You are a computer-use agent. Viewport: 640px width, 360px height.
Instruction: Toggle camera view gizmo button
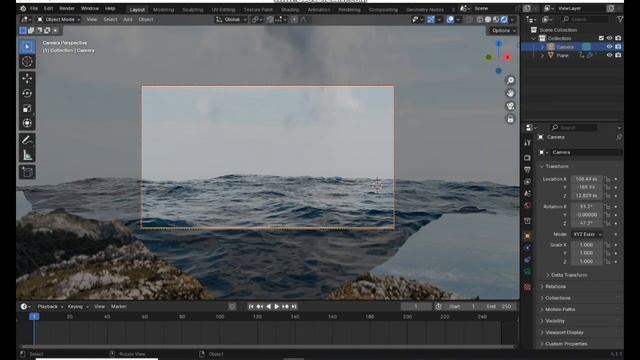510,106
